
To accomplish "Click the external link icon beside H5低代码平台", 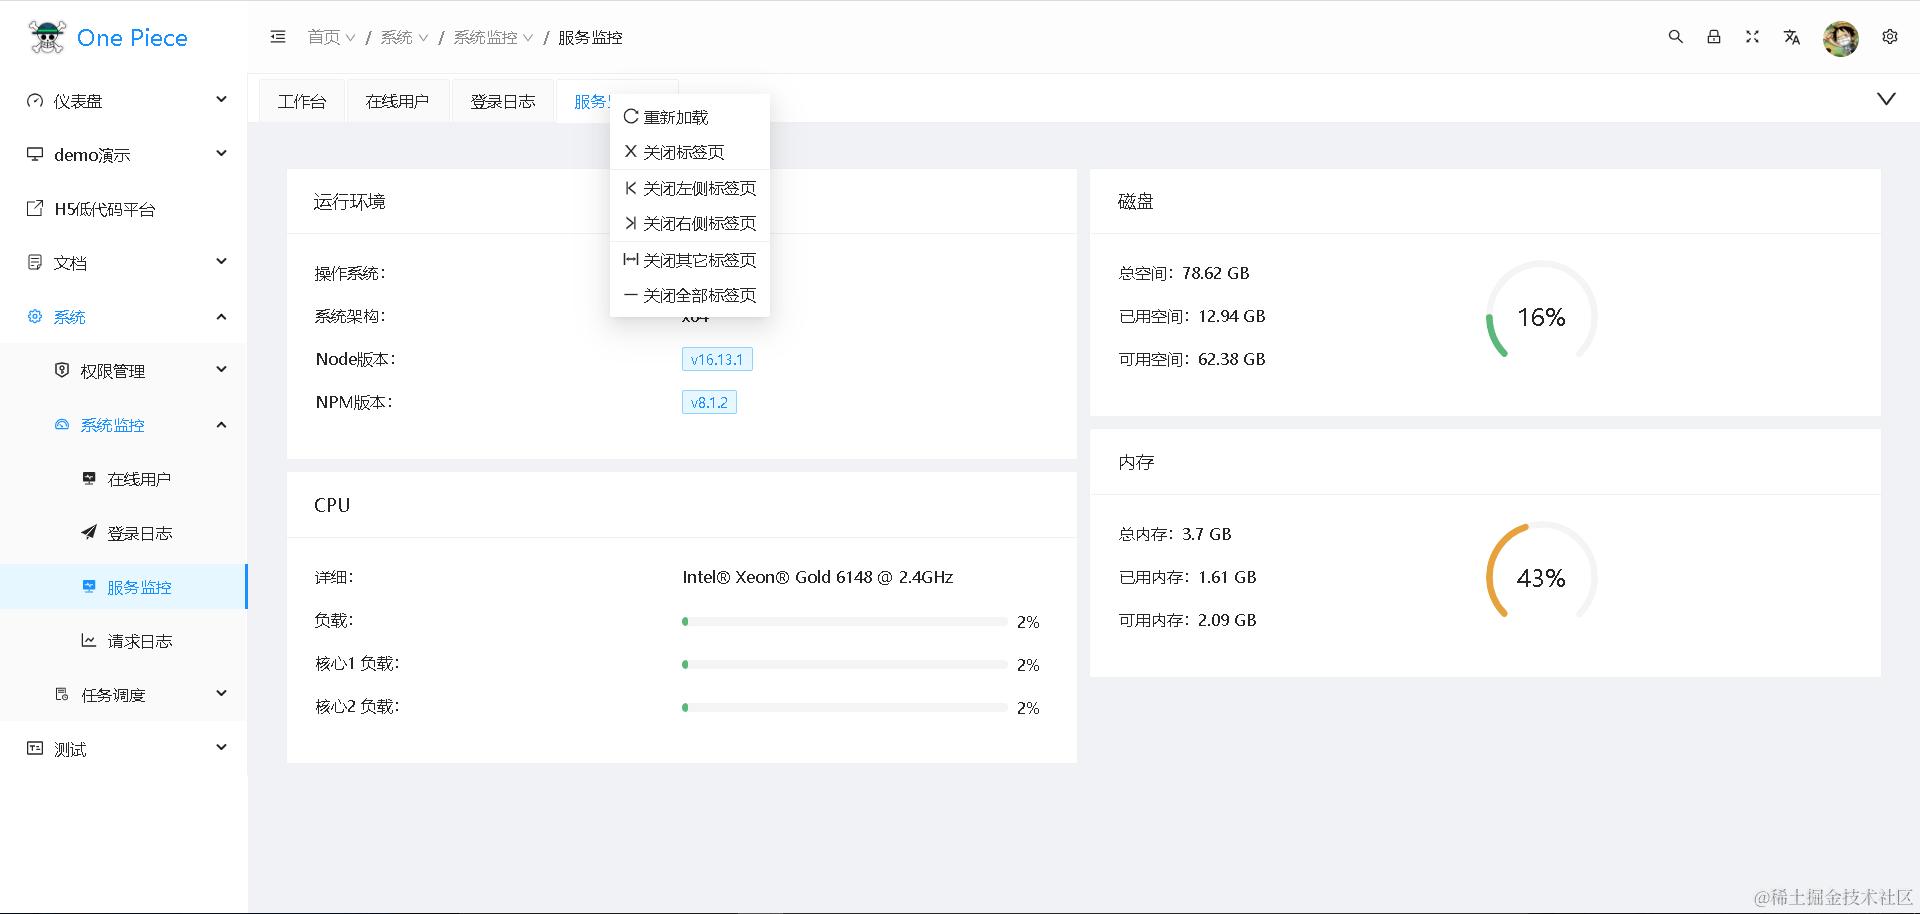I will click(35, 208).
